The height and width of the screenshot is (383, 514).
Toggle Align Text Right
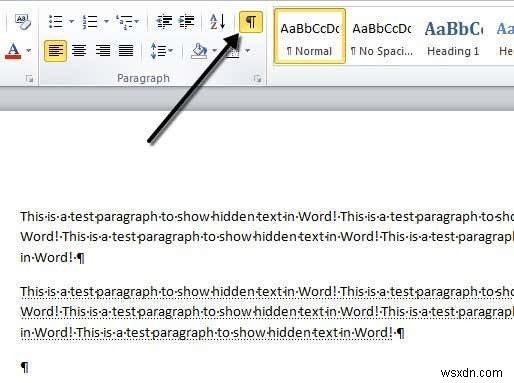point(103,51)
